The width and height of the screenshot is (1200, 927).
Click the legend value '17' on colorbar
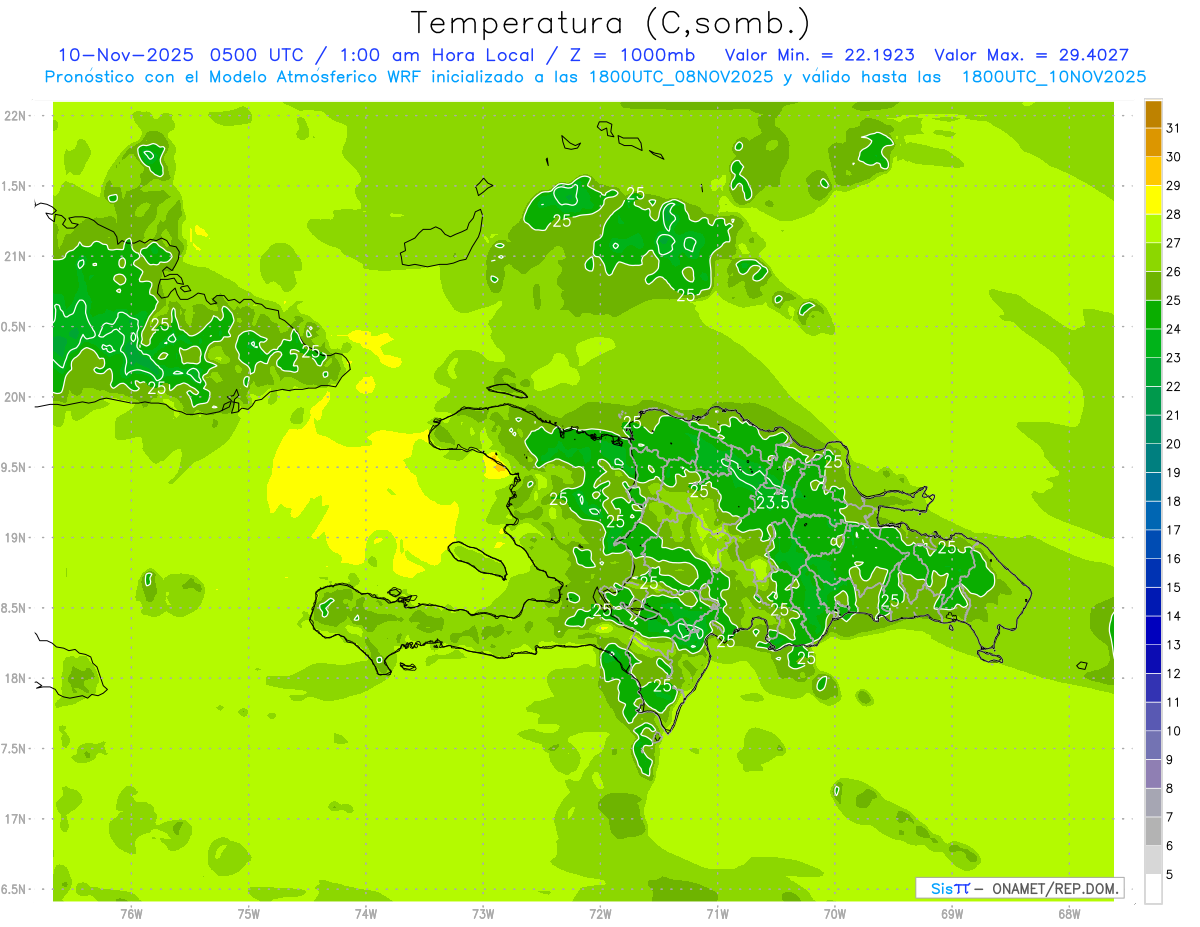coord(1174,530)
